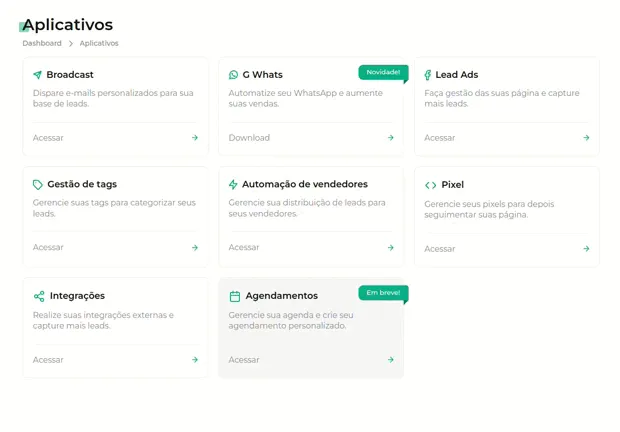
Task: Click 'Gerencie suas tags' description text
Action: coord(114,208)
